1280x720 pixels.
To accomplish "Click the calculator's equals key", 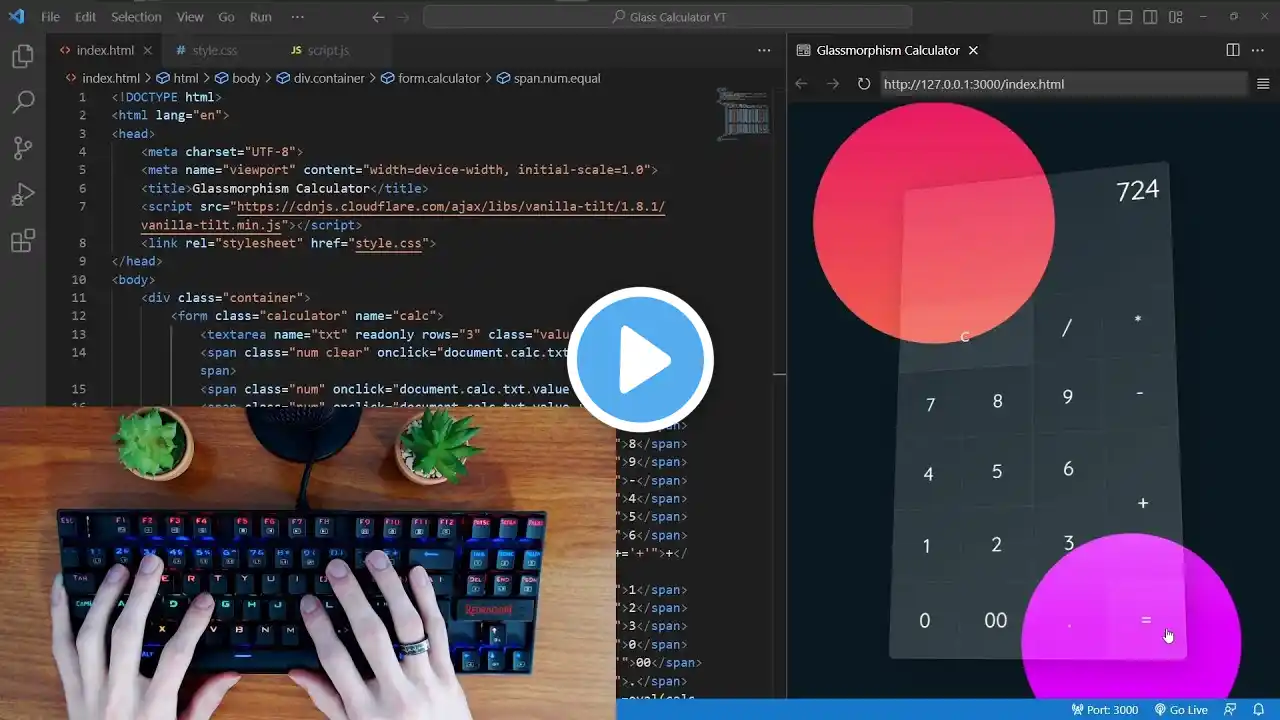I will pyautogui.click(x=1146, y=620).
